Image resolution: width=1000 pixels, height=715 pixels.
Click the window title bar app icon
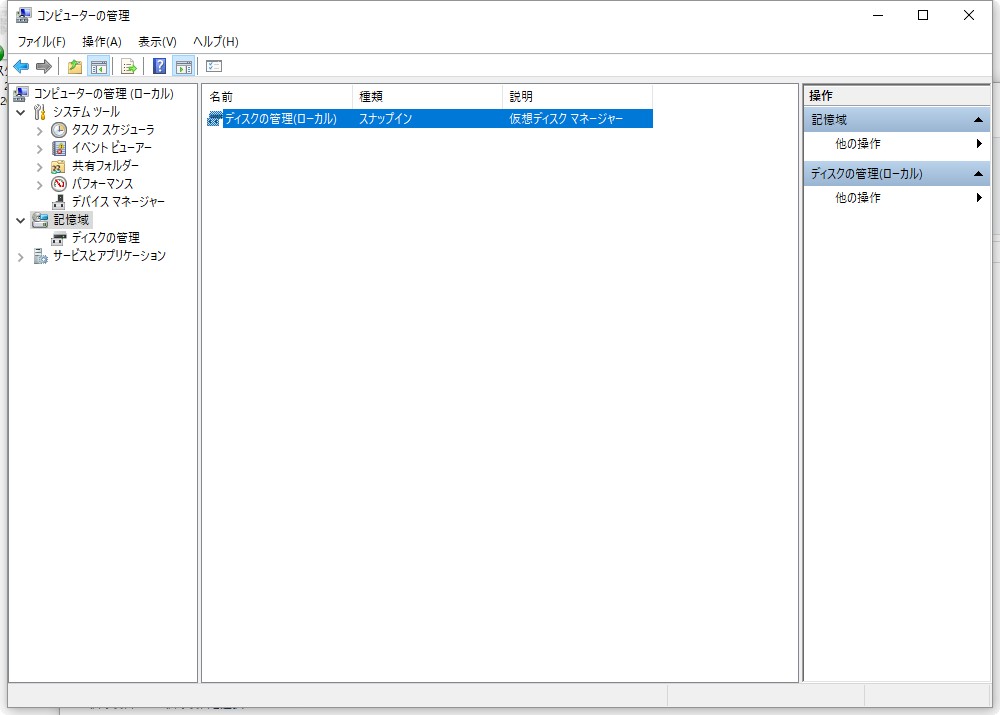24,15
